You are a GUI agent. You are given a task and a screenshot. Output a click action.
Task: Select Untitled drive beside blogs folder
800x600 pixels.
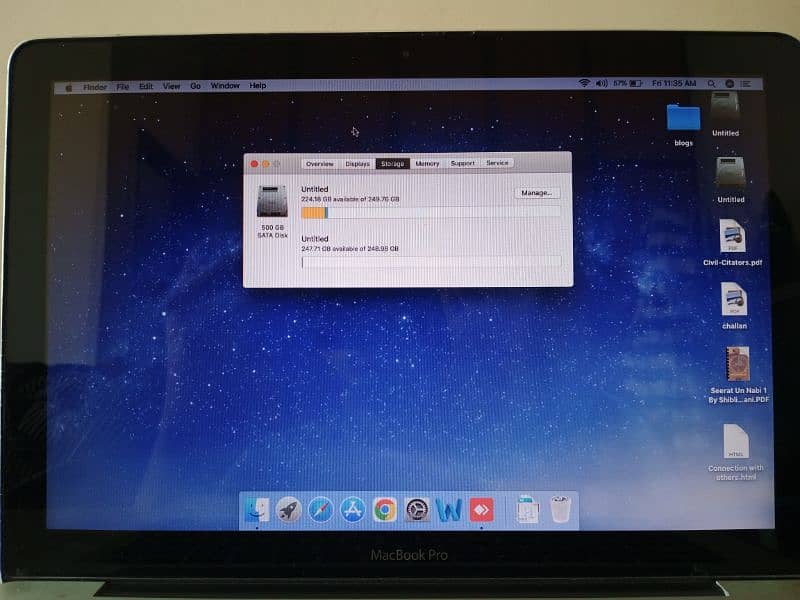(726, 108)
